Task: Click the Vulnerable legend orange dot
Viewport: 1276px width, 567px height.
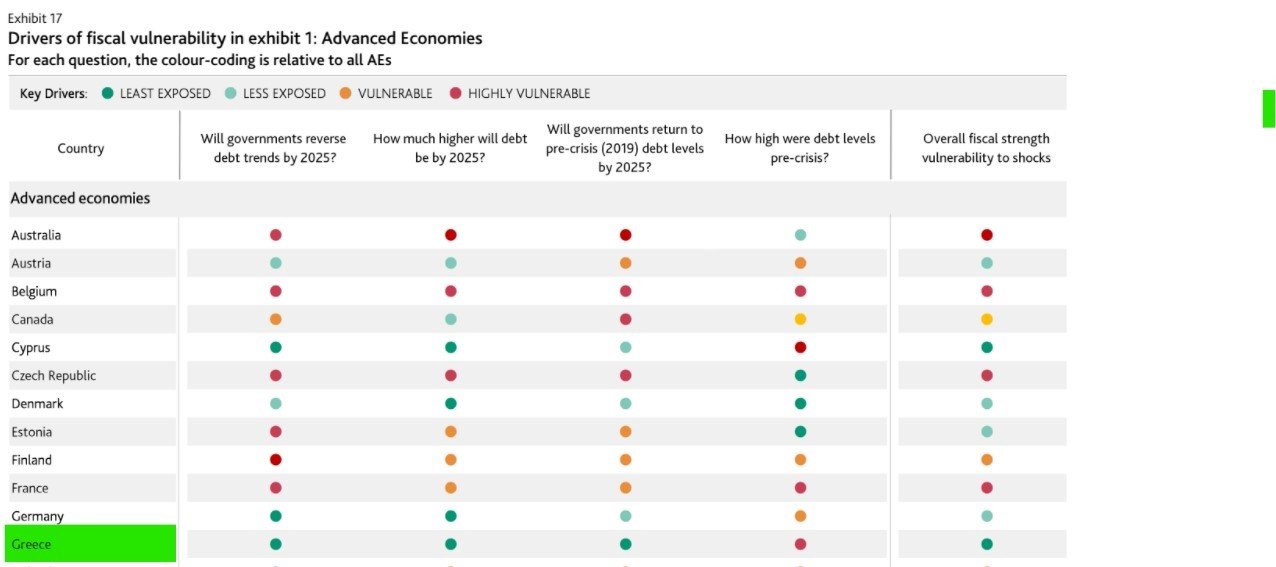Action: coord(345,94)
